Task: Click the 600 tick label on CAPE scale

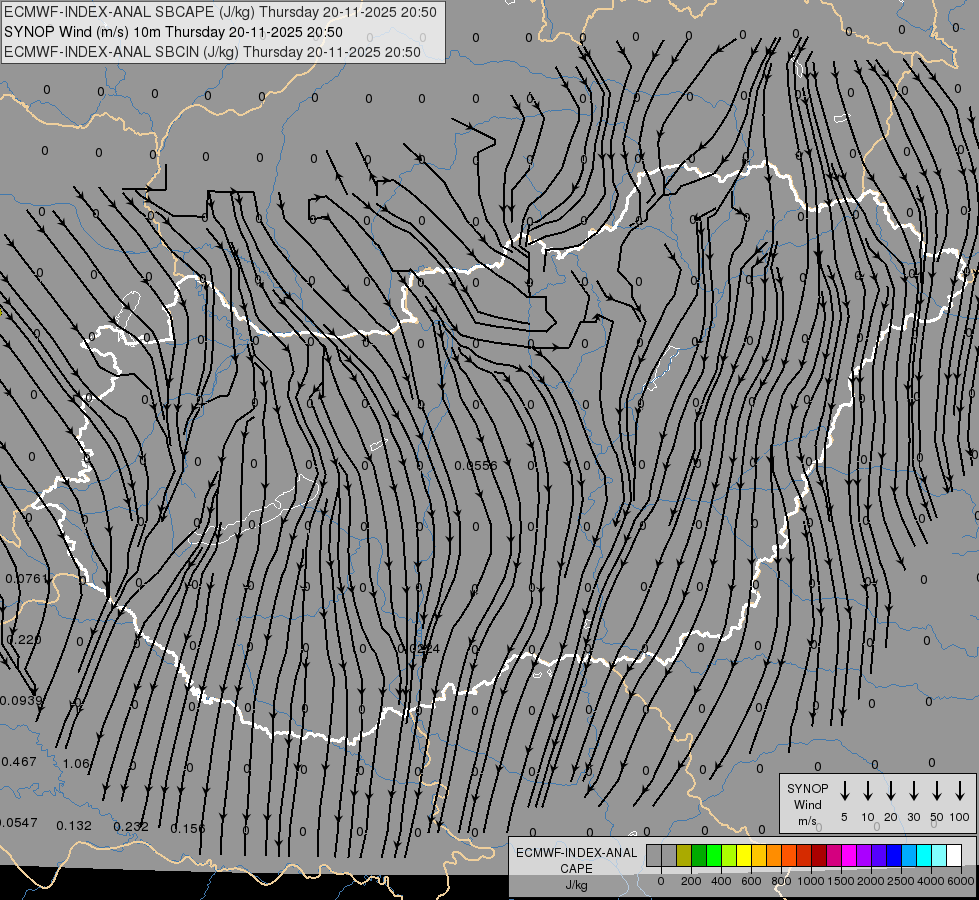Action: 751,881
